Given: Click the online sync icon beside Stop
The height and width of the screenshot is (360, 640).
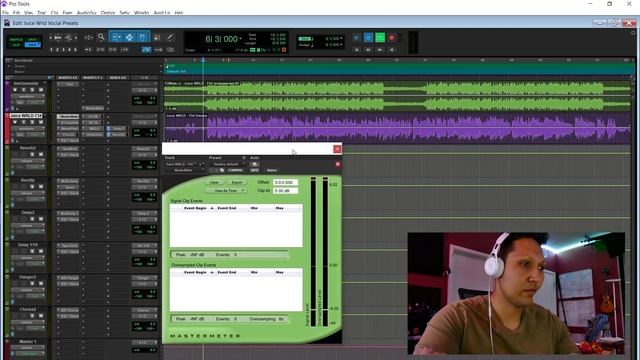Looking at the screenshot, I should pos(357,38).
